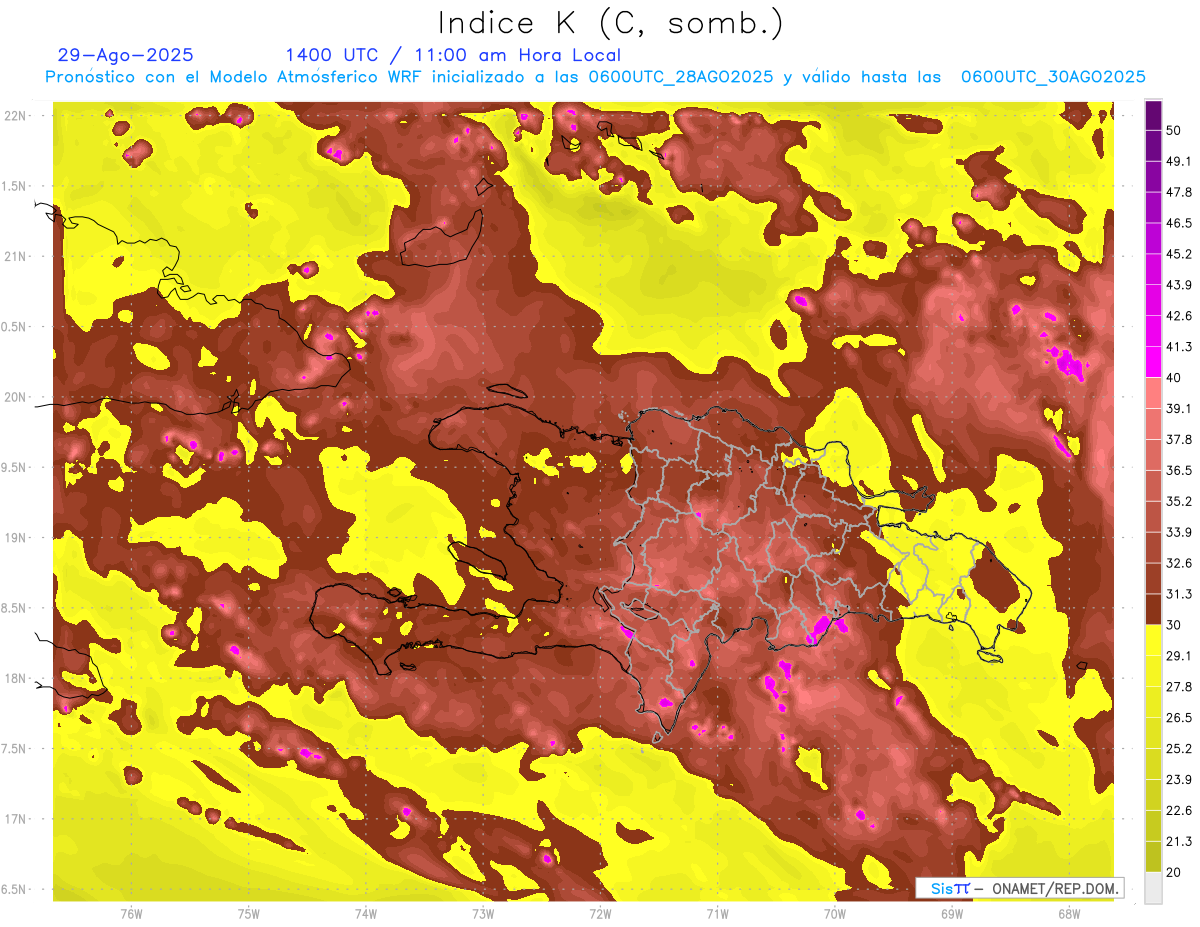The width and height of the screenshot is (1200, 927).
Task: Click the colorbar value '35.2'
Action: [x=1178, y=501]
